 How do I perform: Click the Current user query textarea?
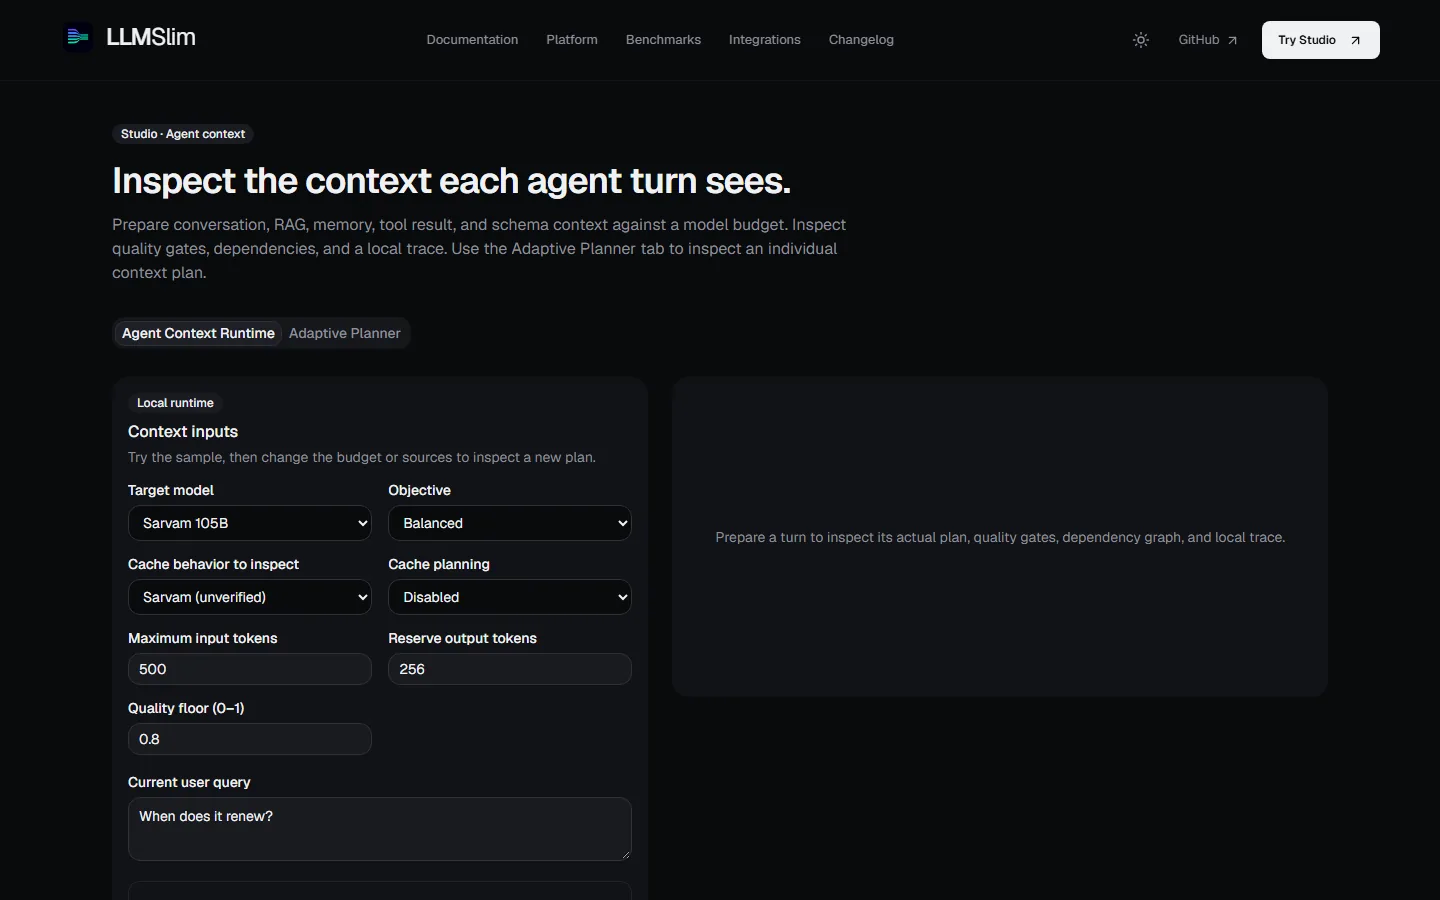[380, 829]
